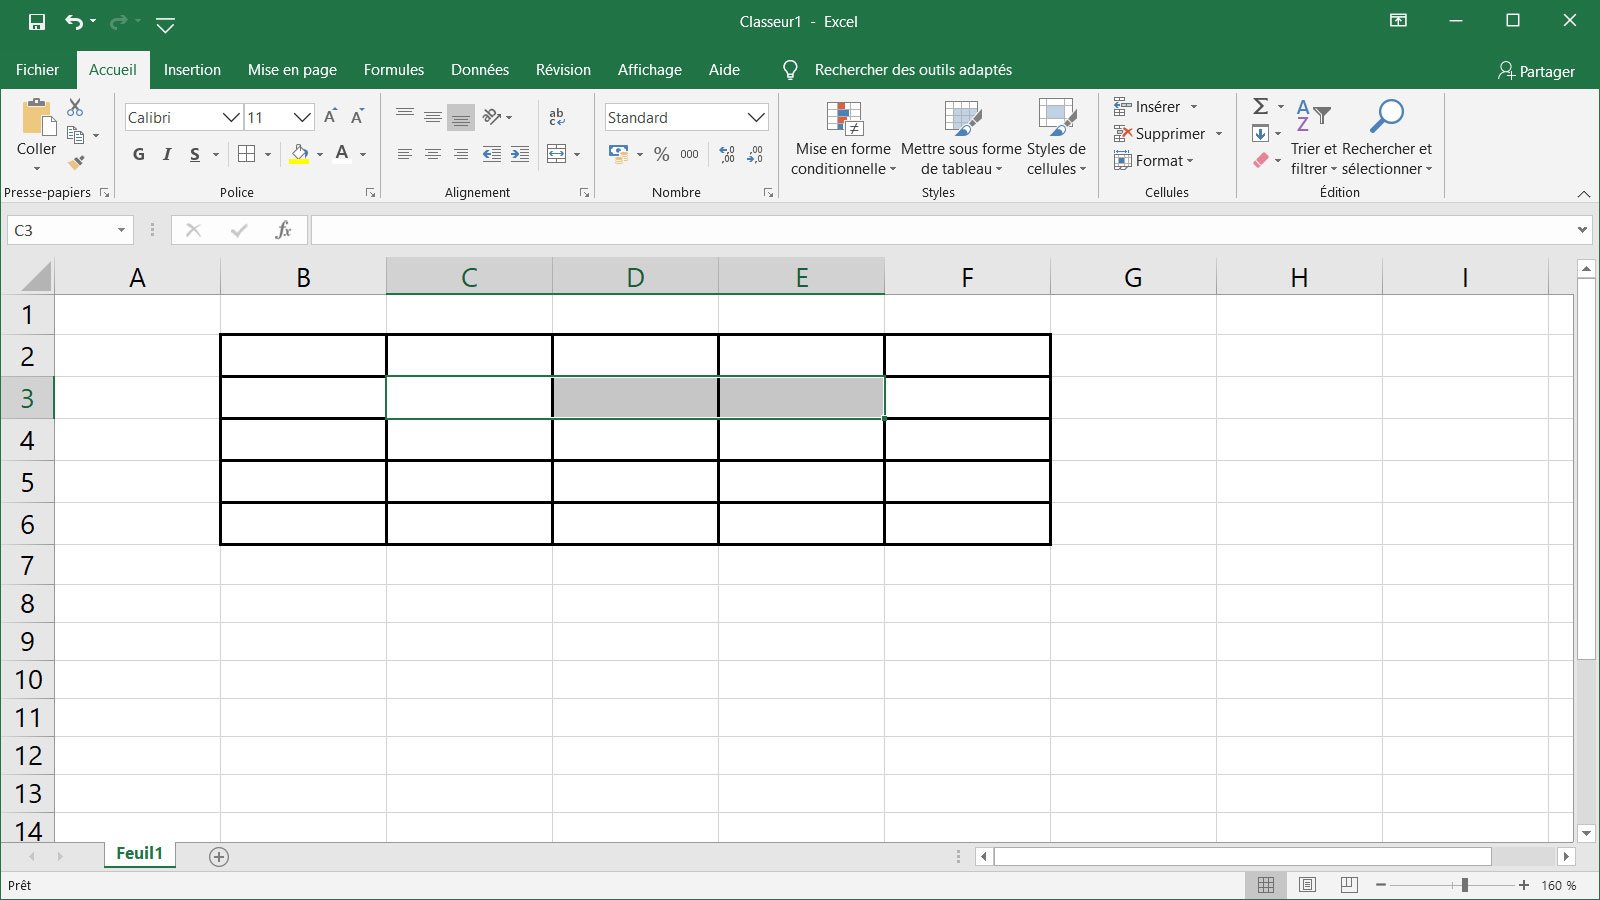Toggle underline formatting with S
The width and height of the screenshot is (1600, 900).
point(195,154)
